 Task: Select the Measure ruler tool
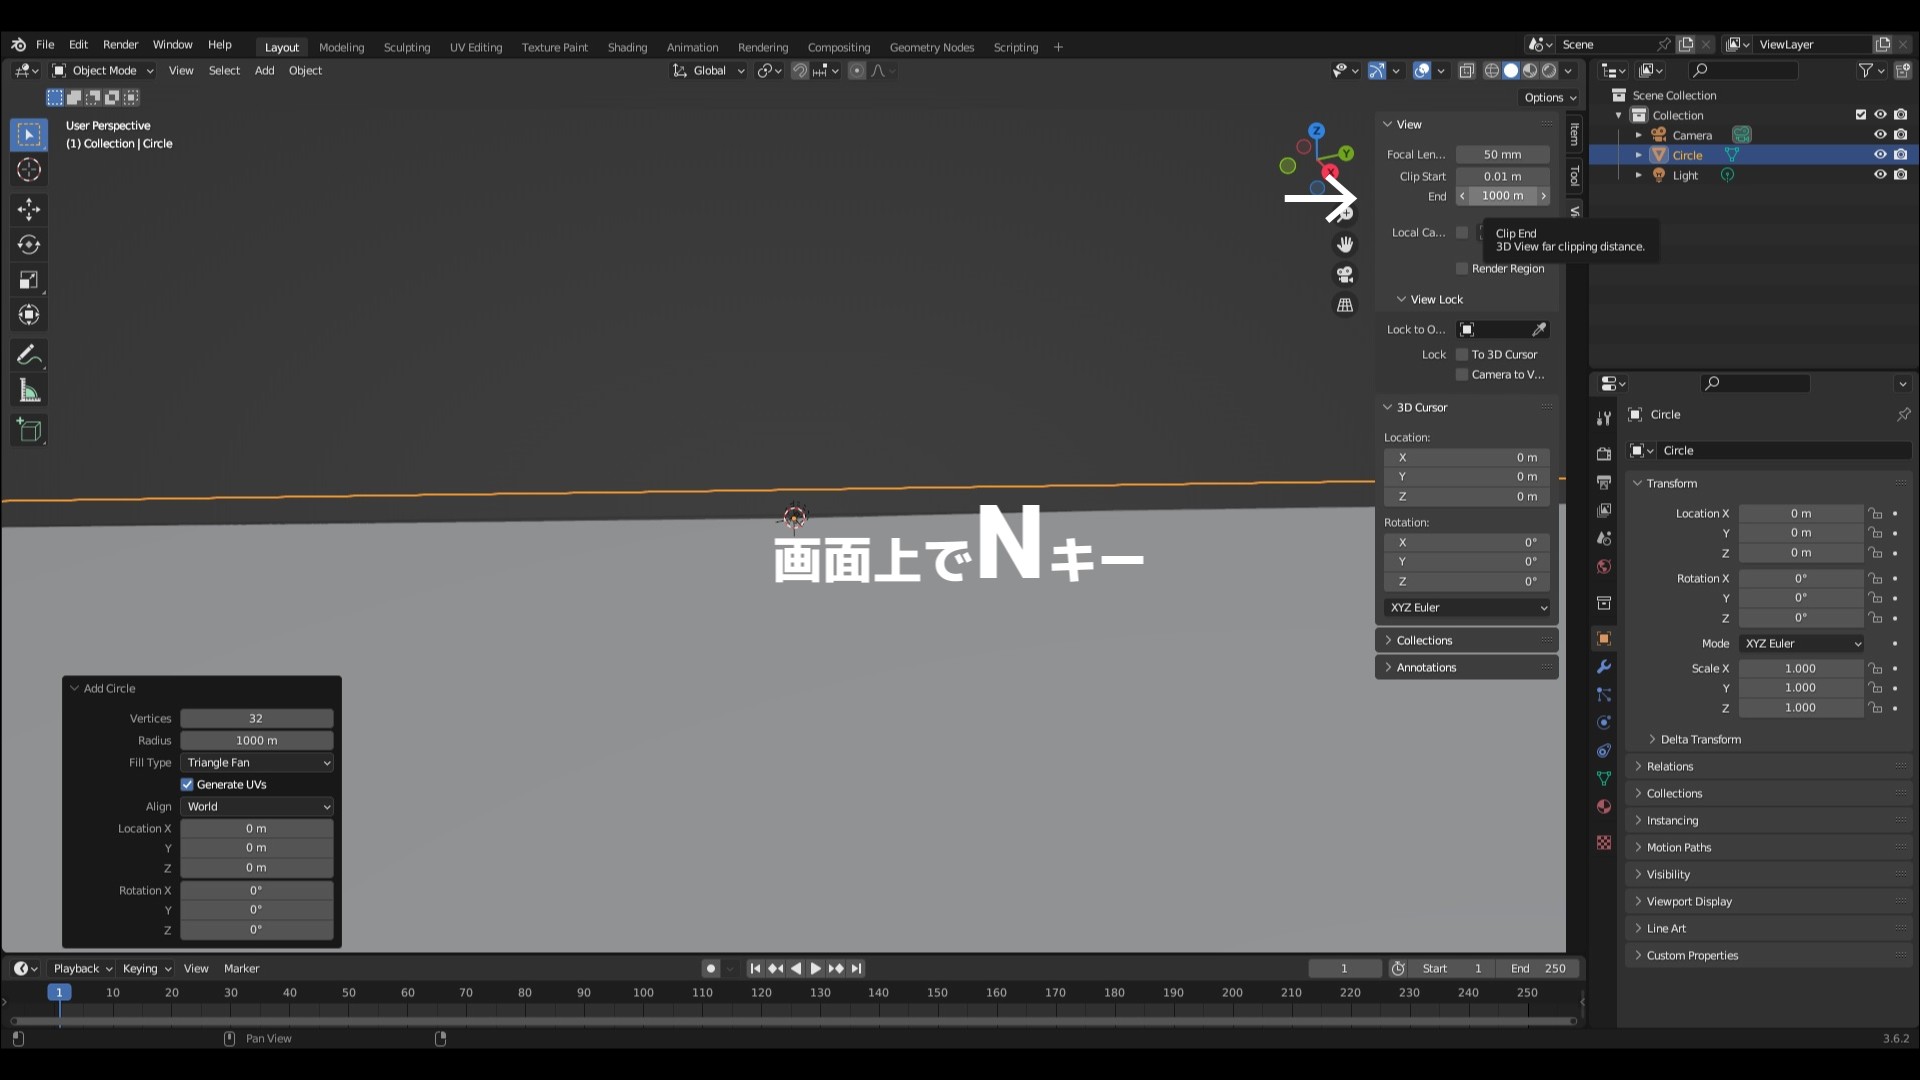[x=29, y=391]
